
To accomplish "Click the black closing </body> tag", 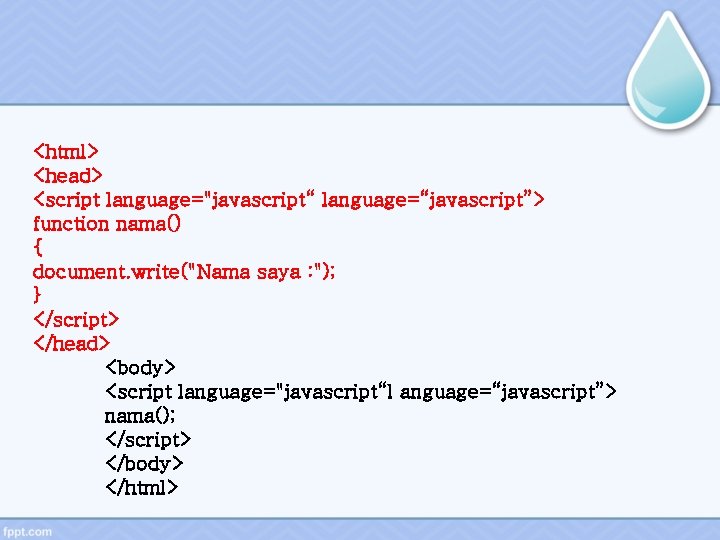I will 144,463.
